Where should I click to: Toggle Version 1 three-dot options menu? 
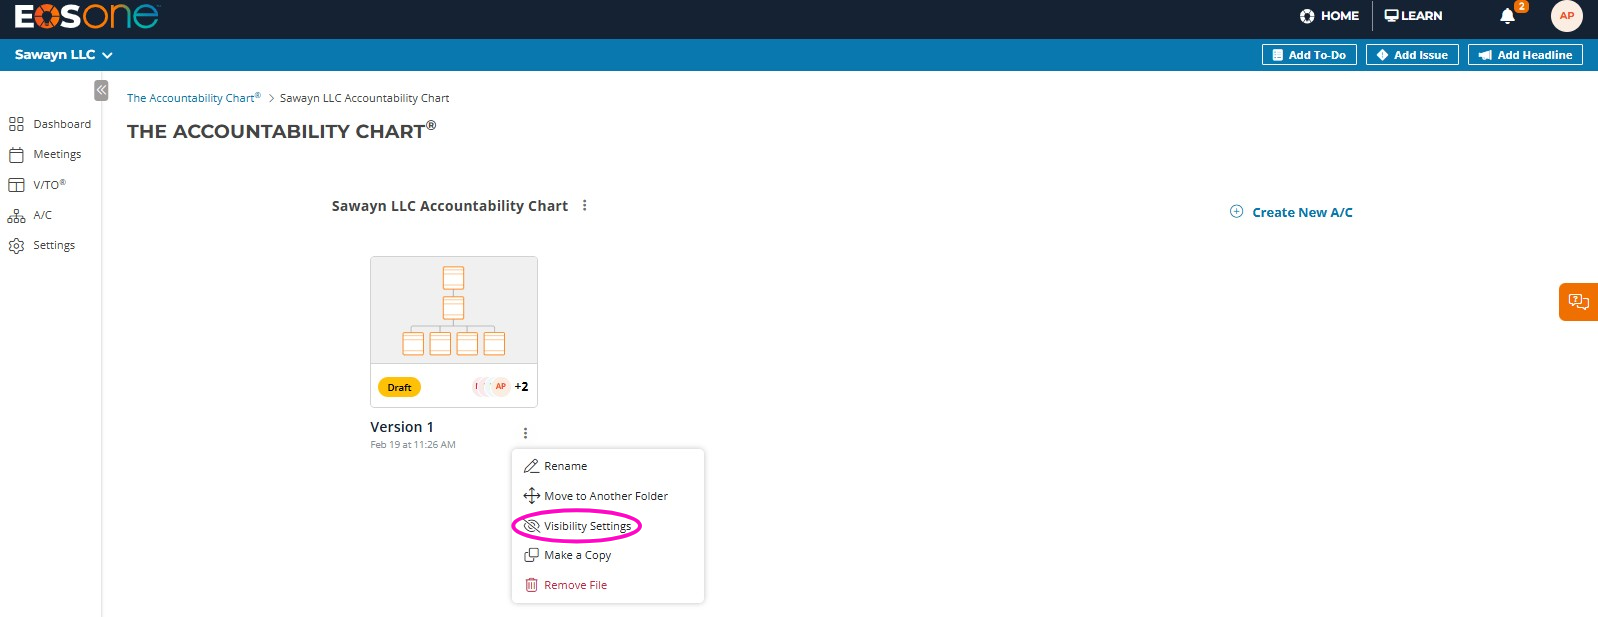pos(525,433)
